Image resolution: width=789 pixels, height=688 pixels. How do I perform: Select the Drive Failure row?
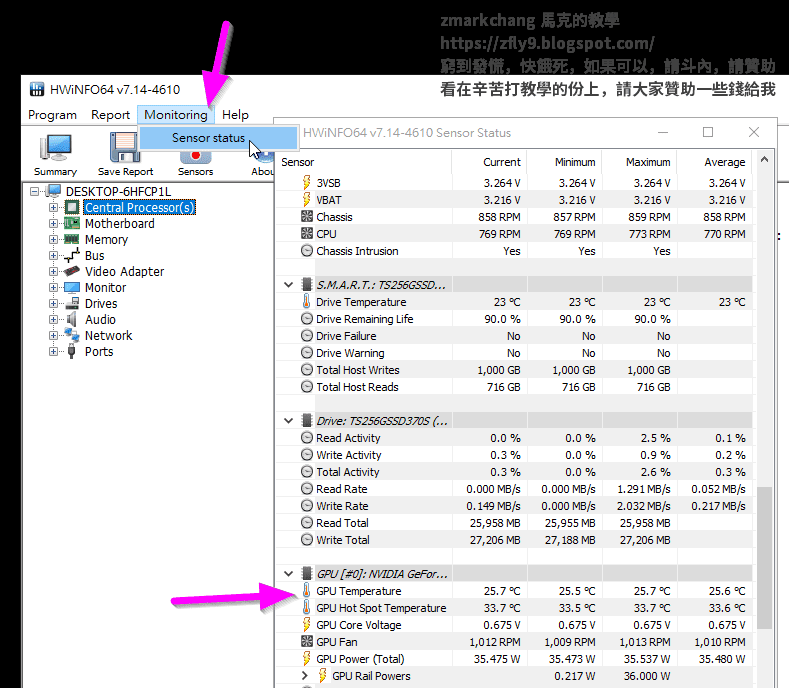click(x=514, y=336)
